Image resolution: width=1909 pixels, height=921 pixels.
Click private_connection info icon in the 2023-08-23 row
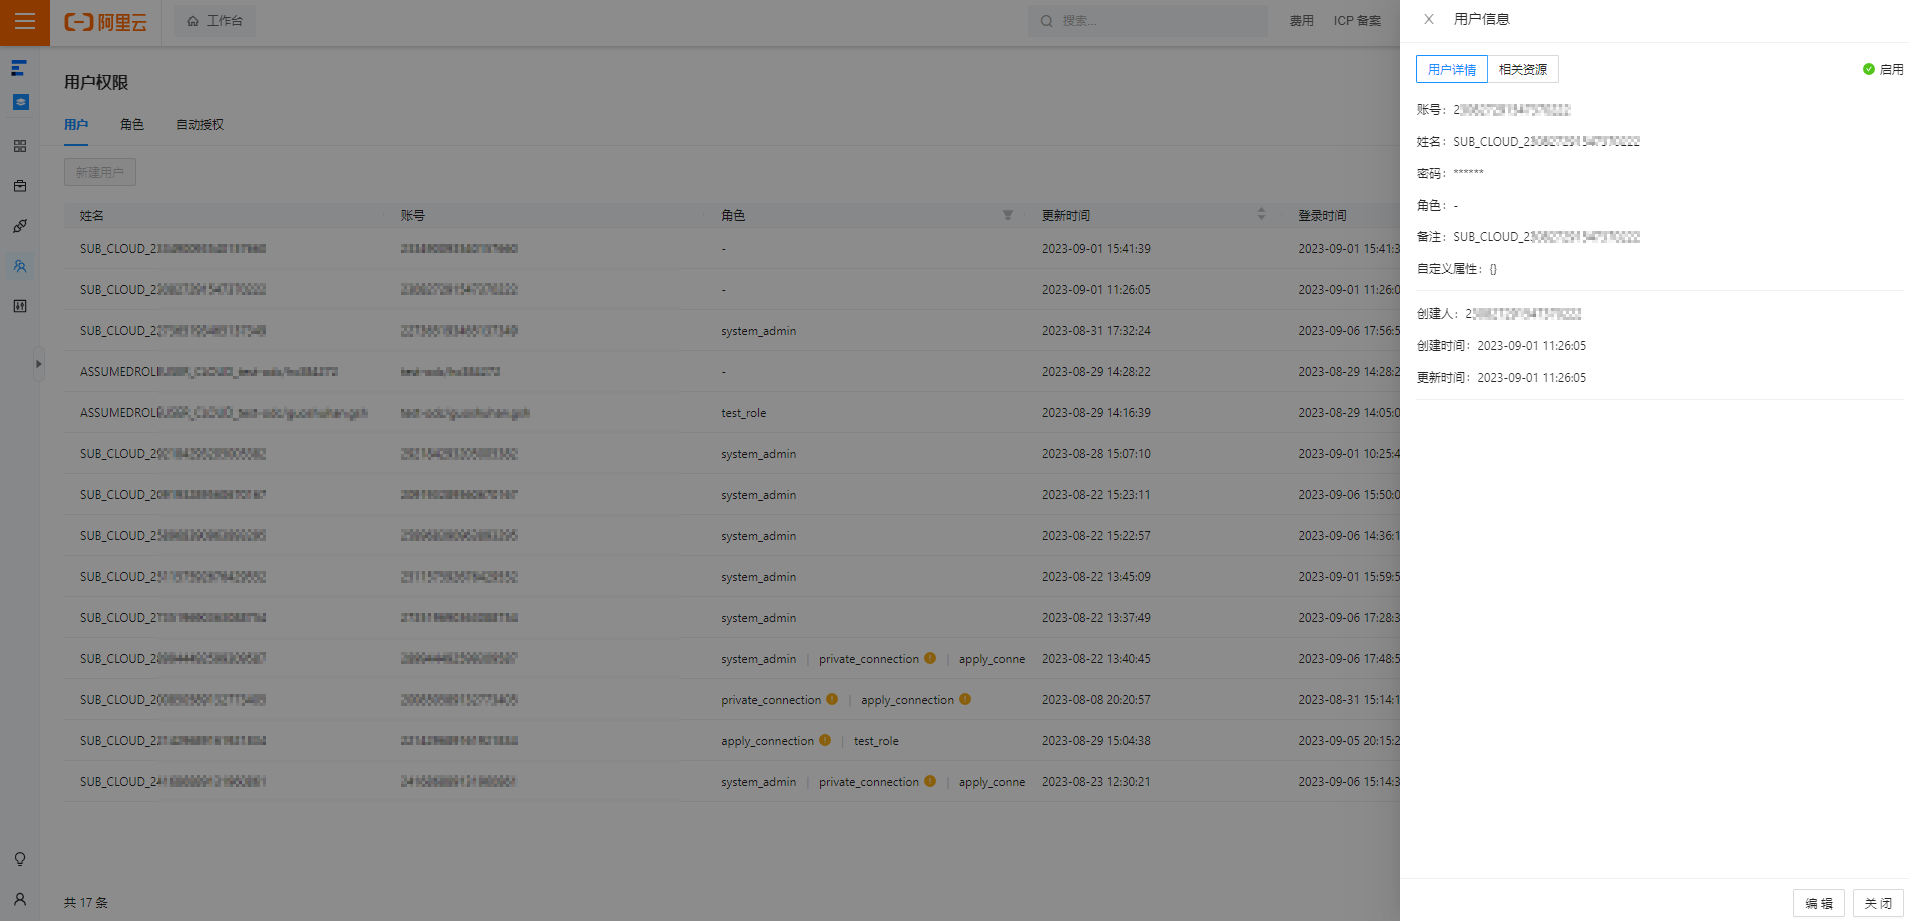(x=930, y=781)
